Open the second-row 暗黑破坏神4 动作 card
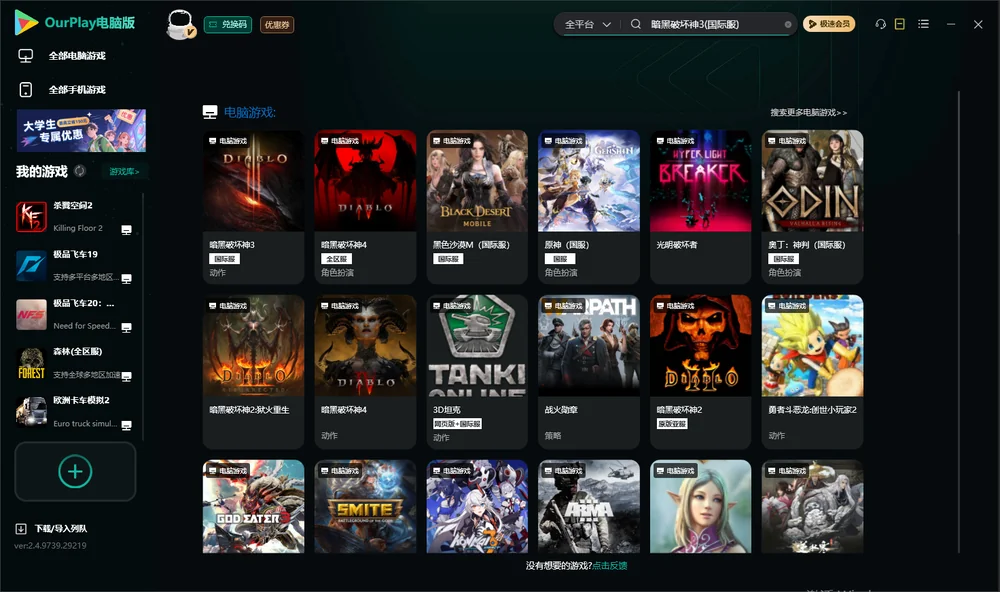 click(x=365, y=371)
